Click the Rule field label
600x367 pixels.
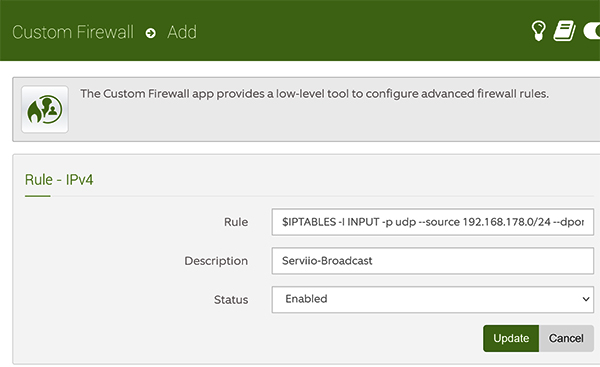click(236, 222)
